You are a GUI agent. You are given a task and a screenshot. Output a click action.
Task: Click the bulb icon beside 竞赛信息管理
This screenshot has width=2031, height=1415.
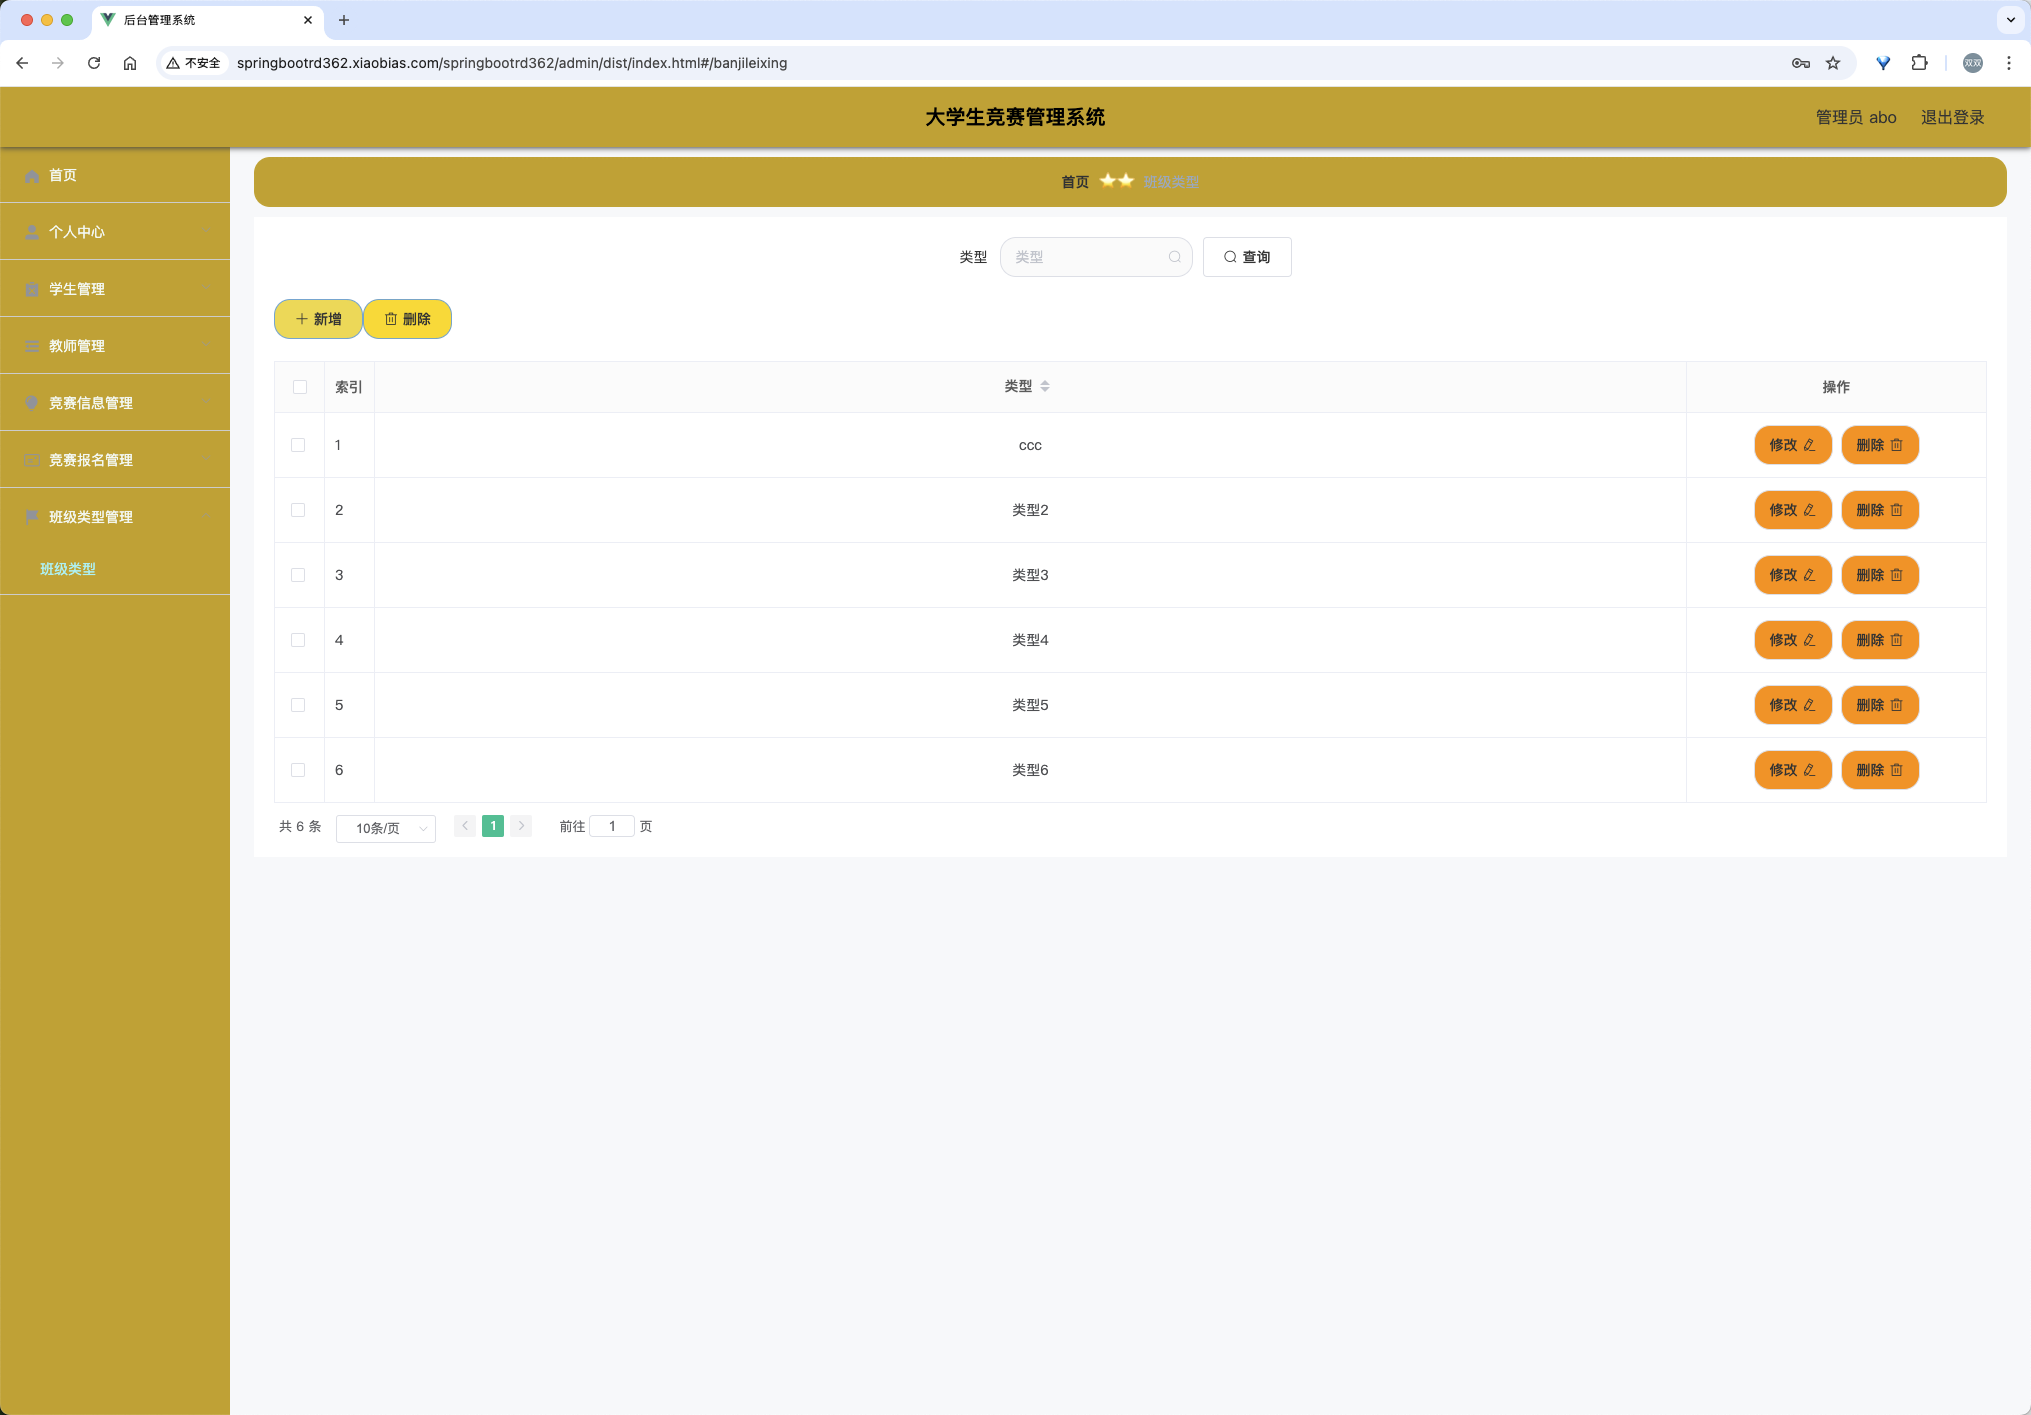32,403
